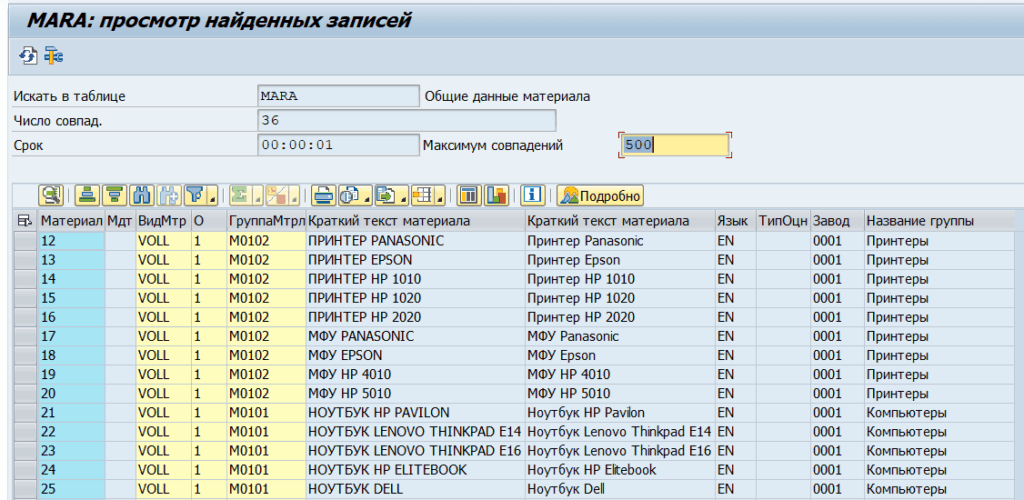Click the Details magnifier icon in table toolbar

(x=50, y=195)
